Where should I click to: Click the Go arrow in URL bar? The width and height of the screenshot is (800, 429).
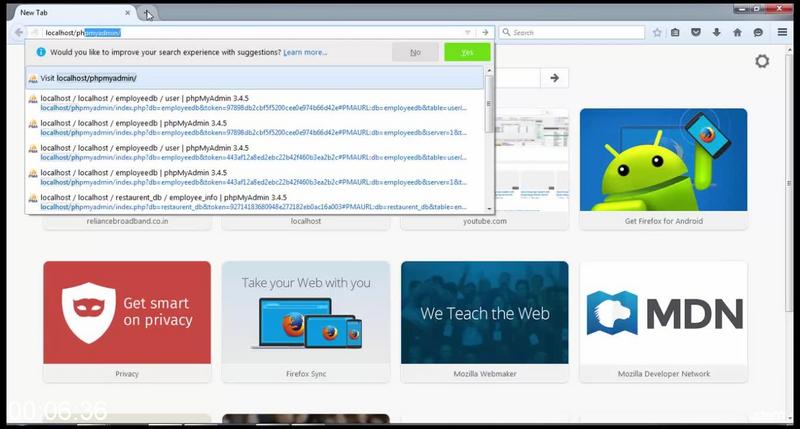(x=485, y=32)
